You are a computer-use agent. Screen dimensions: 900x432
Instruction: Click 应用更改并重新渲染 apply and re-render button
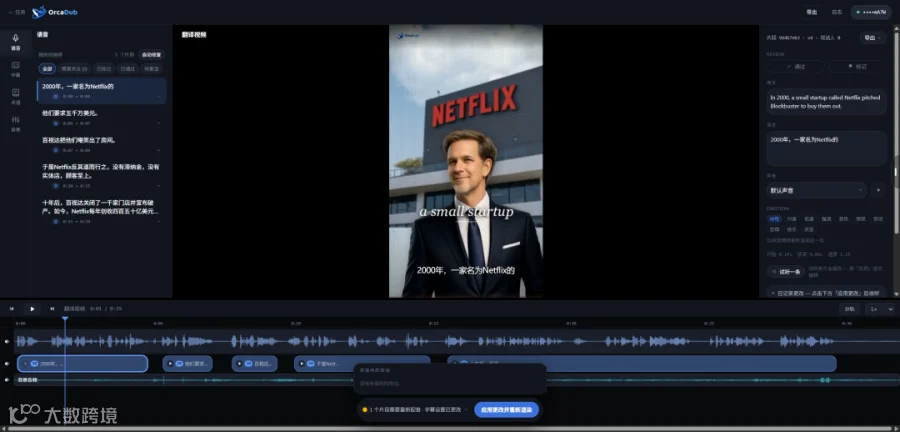click(506, 410)
